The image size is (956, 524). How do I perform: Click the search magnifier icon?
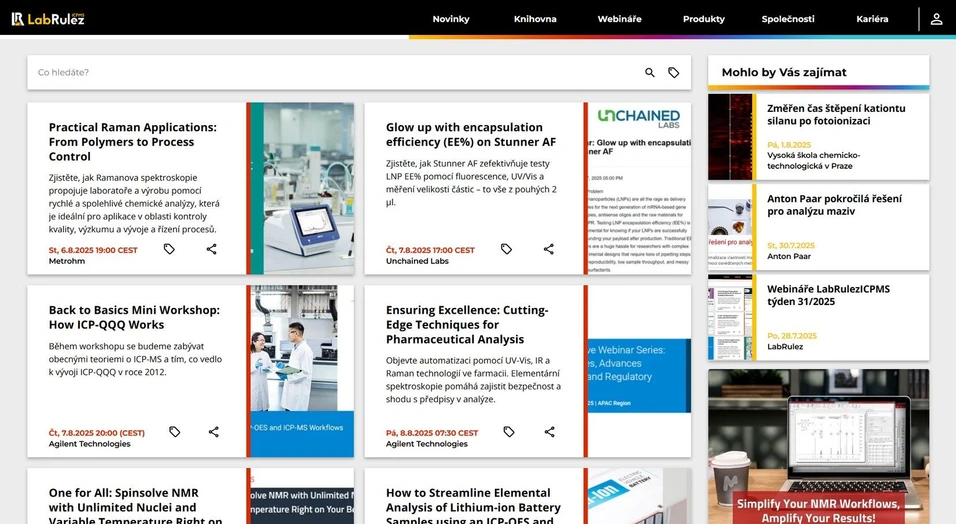click(x=650, y=73)
